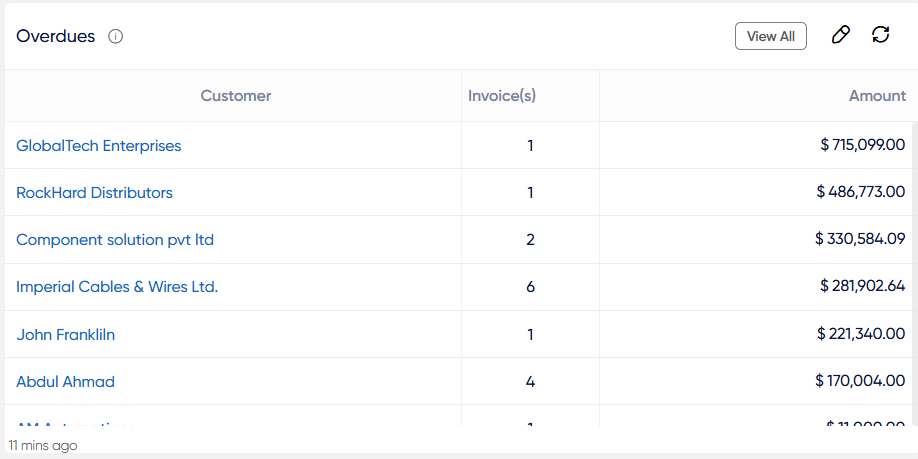Open RockHard Distributors customer link
The image size is (918, 459).
[x=94, y=193]
